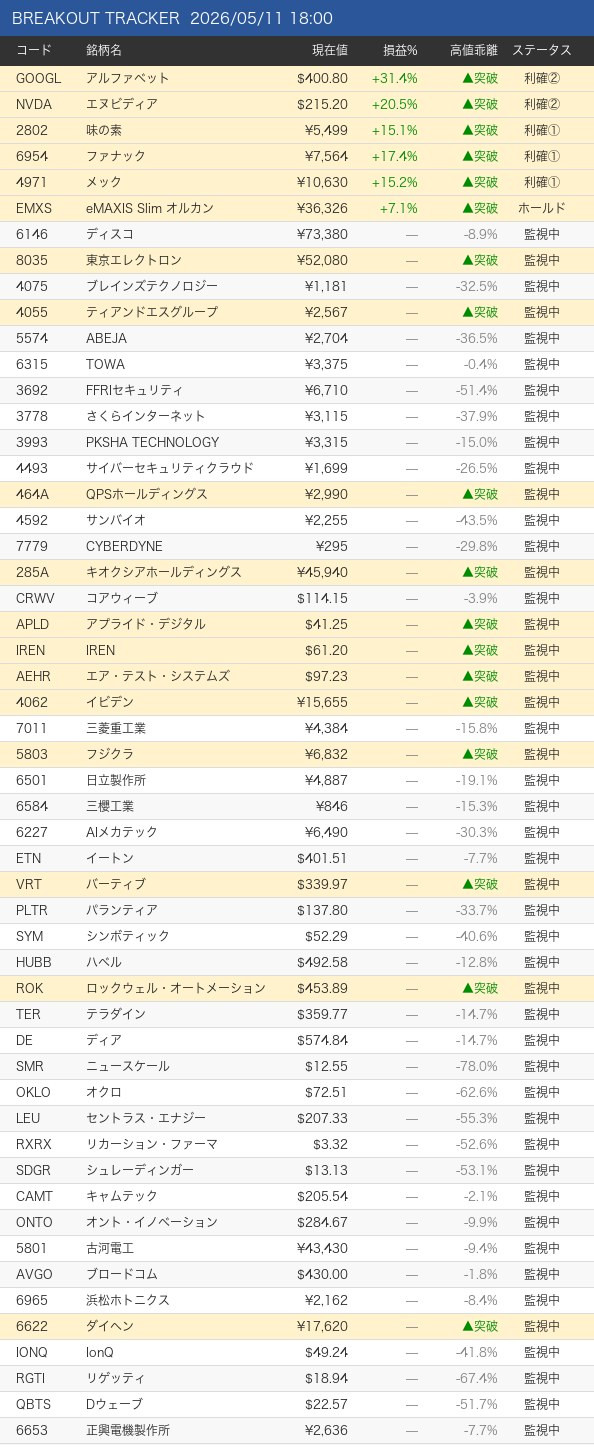Select ブレインズテクノロジー name
Image resolution: width=594 pixels, height=1456 pixels.
click(152, 286)
